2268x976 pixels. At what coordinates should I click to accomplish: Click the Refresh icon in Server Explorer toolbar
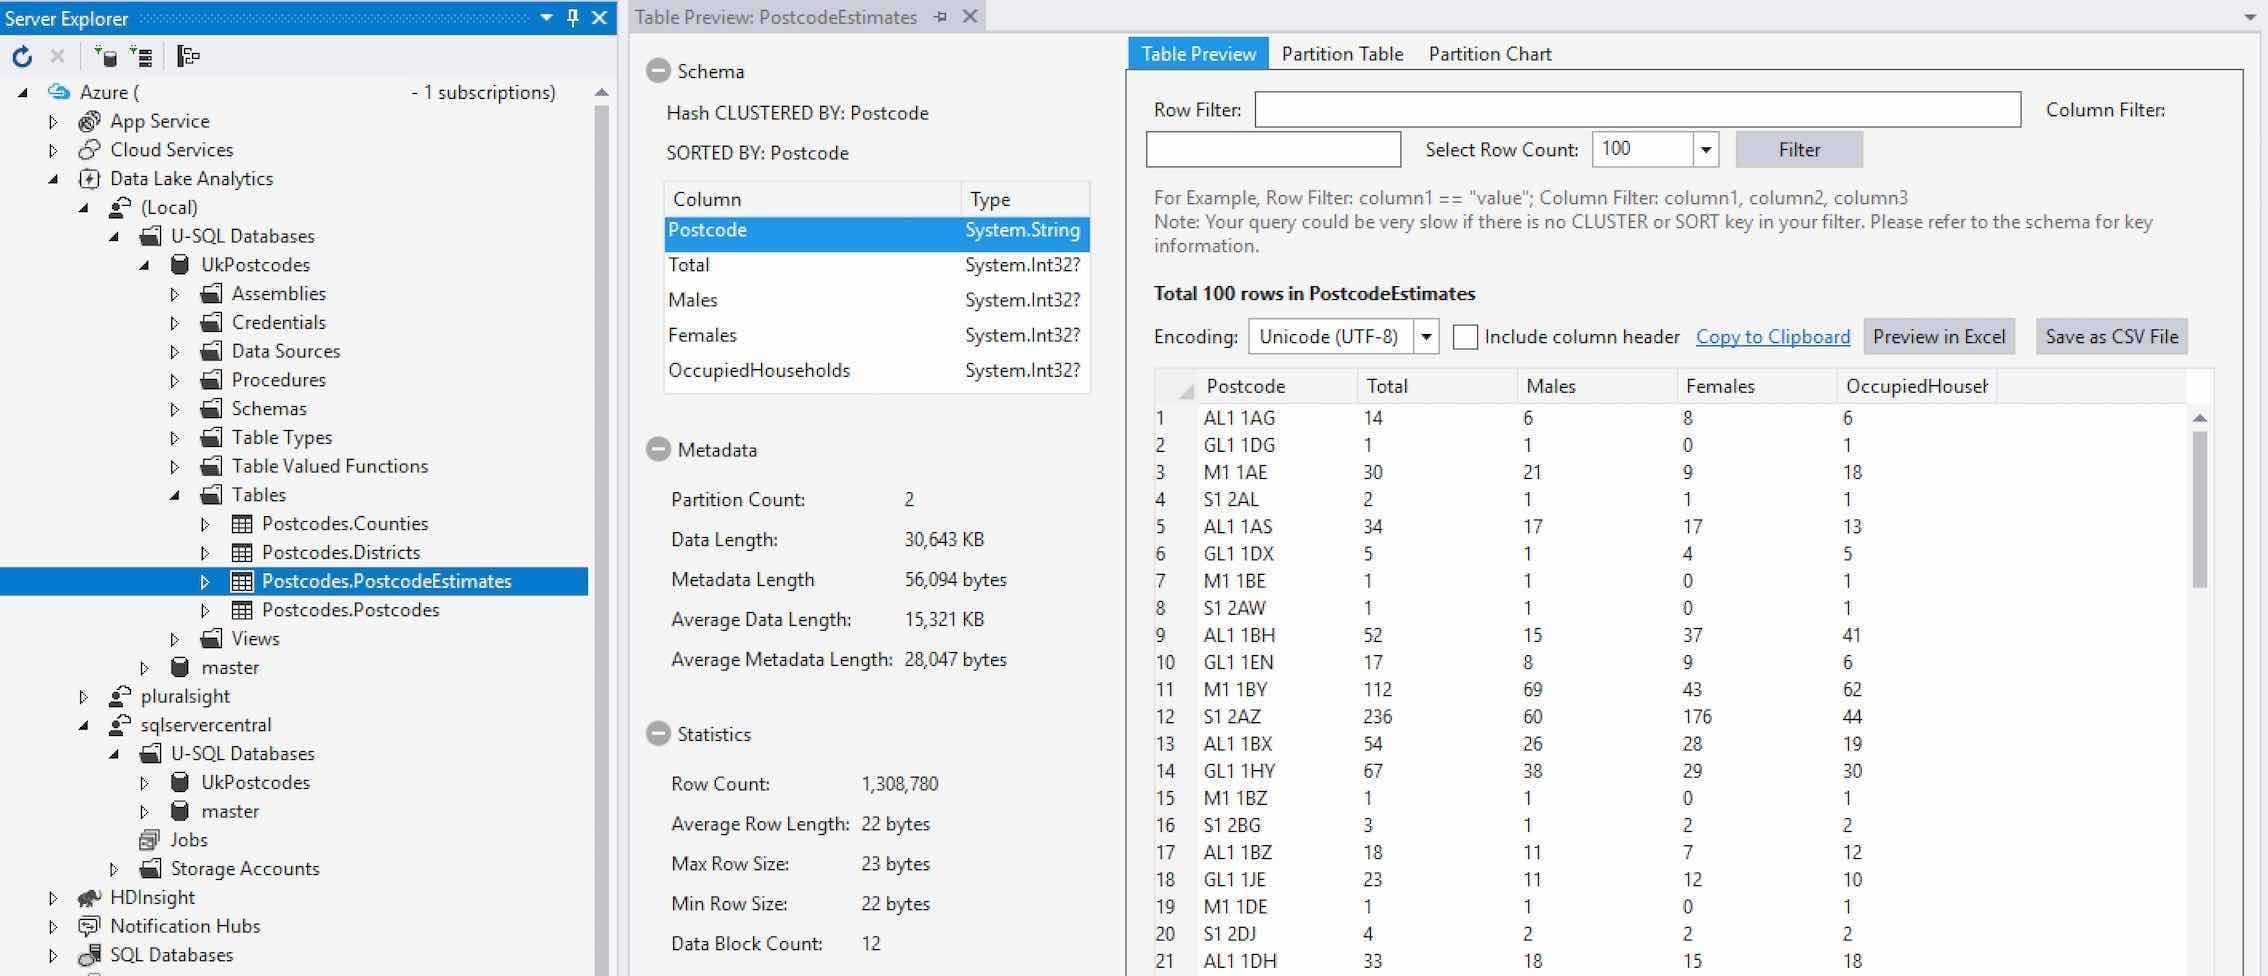coord(22,57)
